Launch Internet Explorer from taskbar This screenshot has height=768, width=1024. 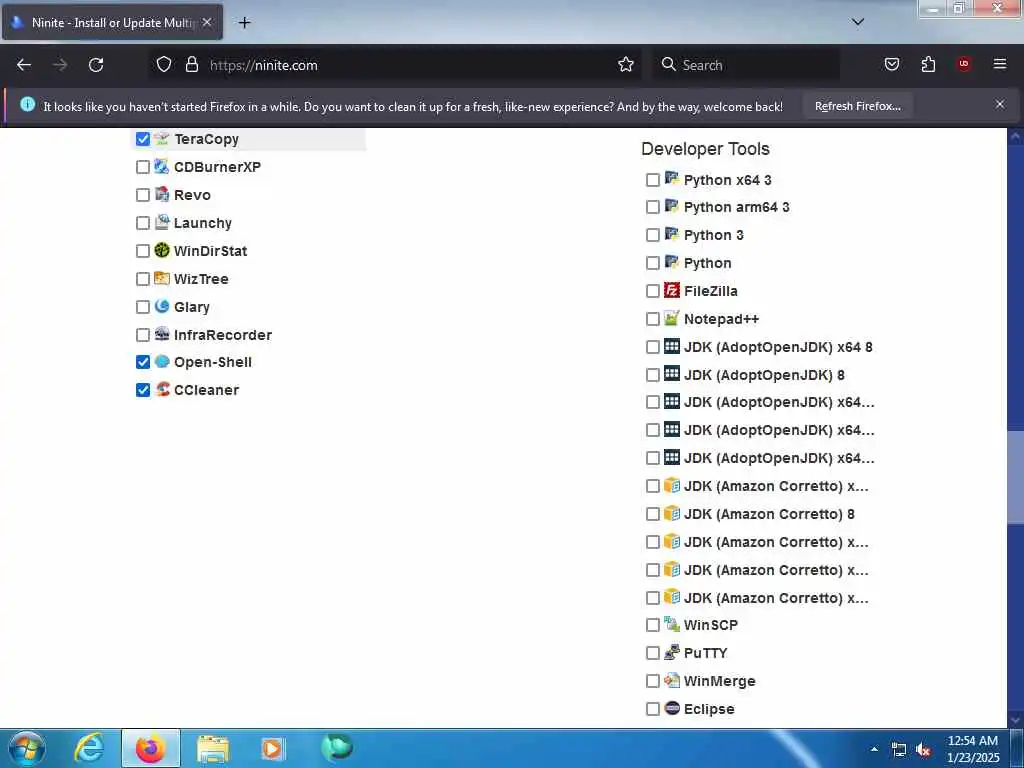(x=89, y=748)
